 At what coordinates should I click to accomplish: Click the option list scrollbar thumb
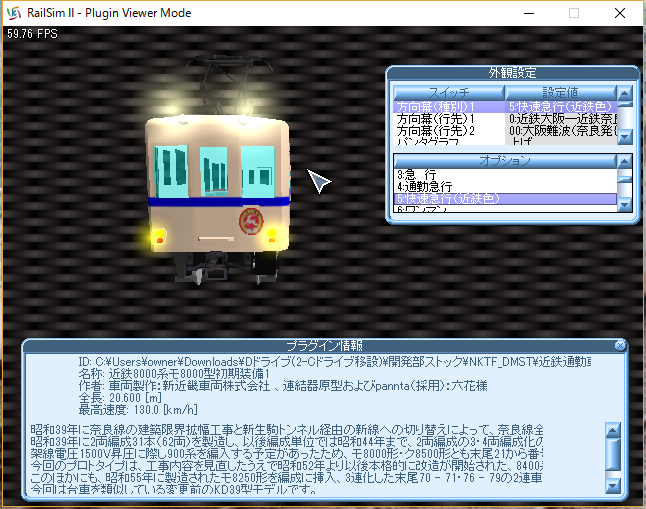point(625,179)
